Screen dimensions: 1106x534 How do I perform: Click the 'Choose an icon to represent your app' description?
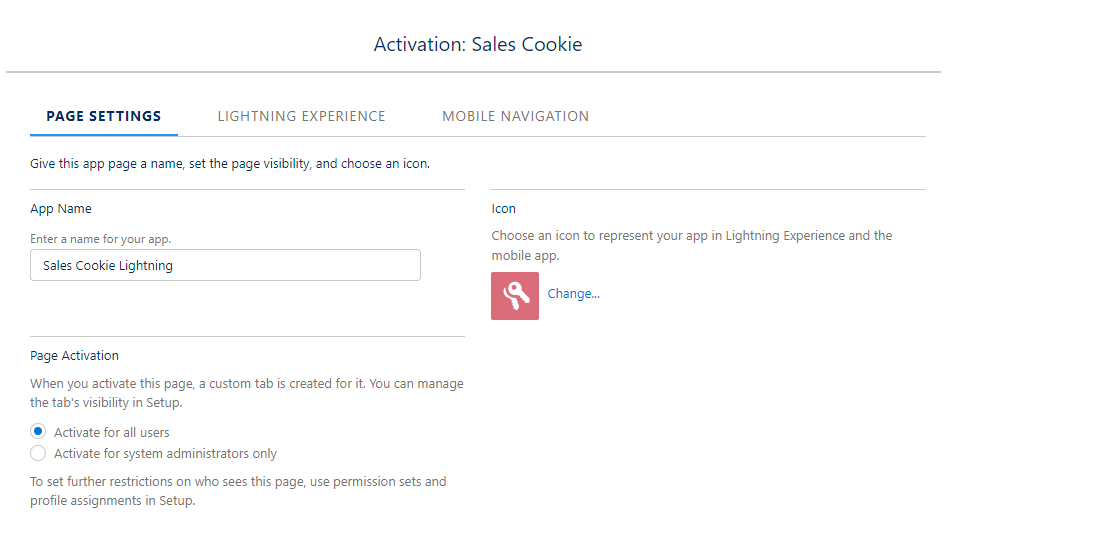click(692, 245)
